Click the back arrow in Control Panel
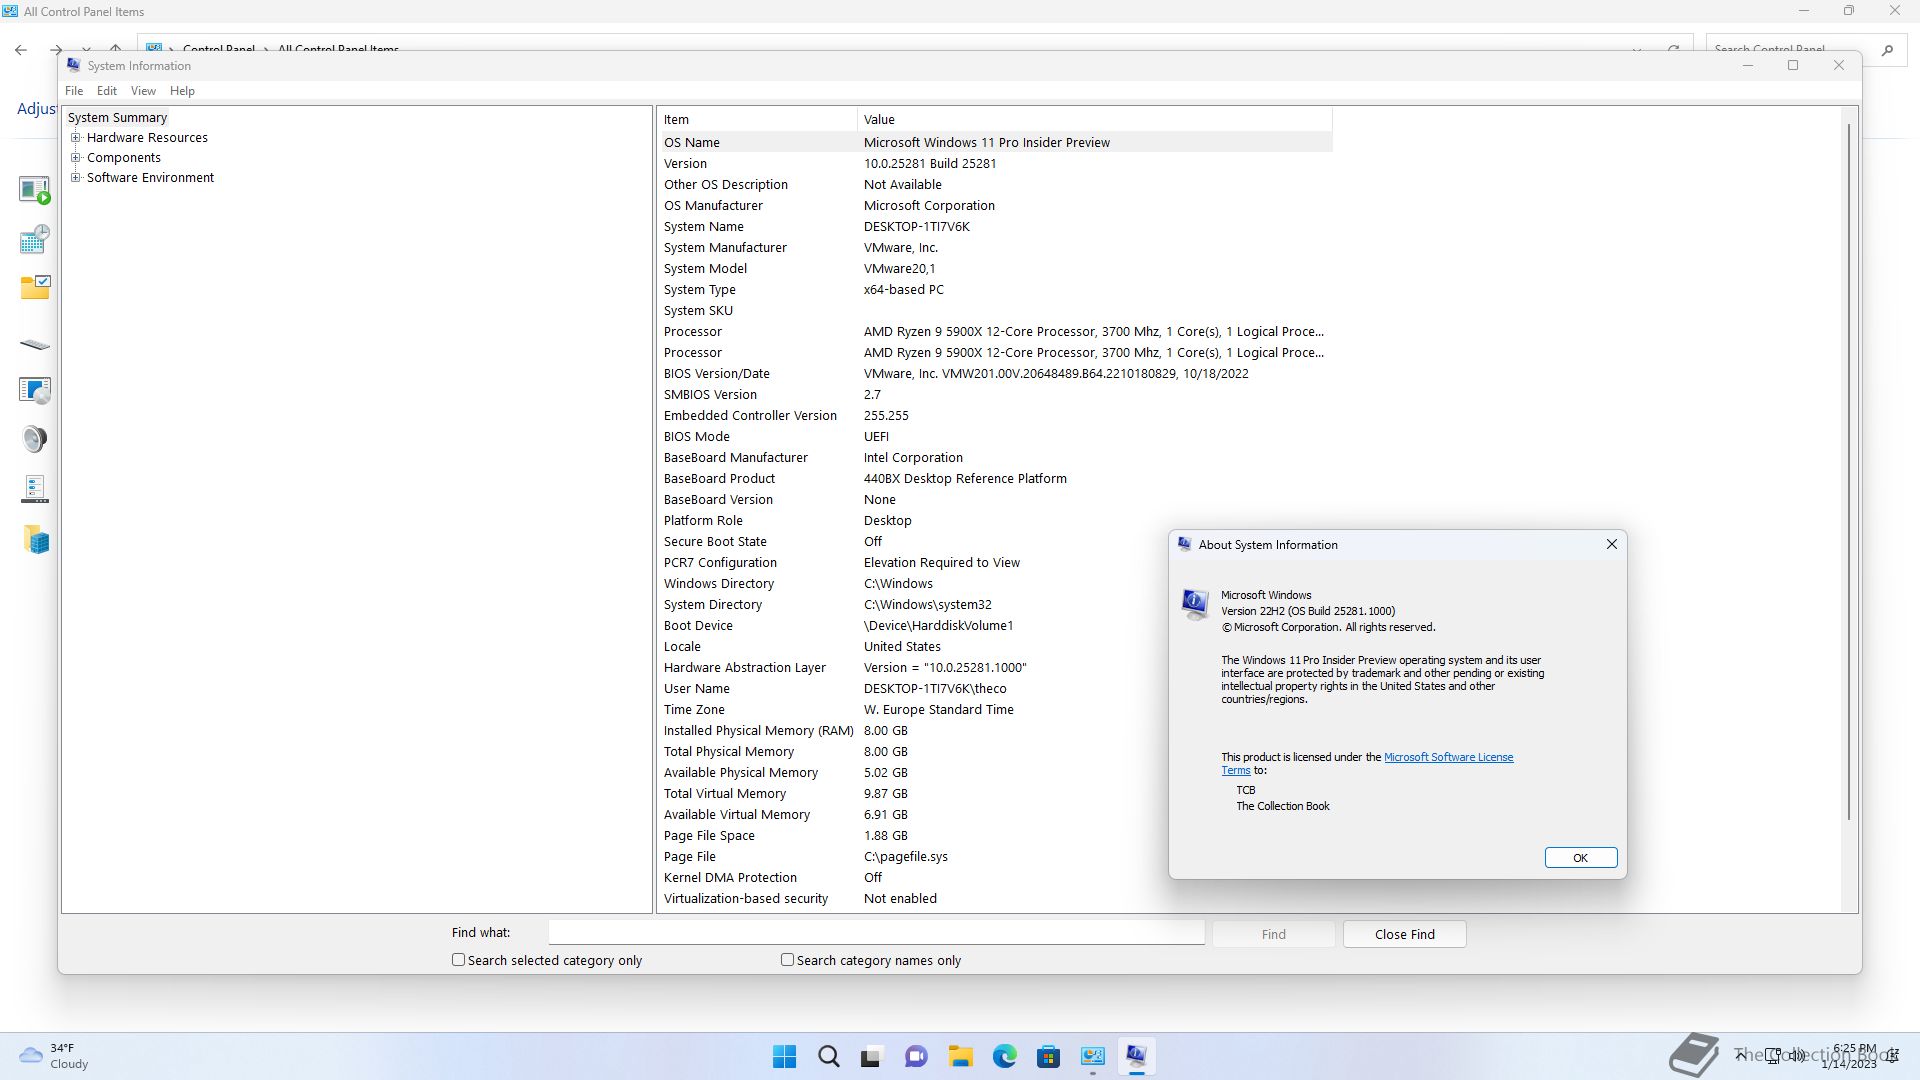The height and width of the screenshot is (1080, 1920). pos(21,49)
